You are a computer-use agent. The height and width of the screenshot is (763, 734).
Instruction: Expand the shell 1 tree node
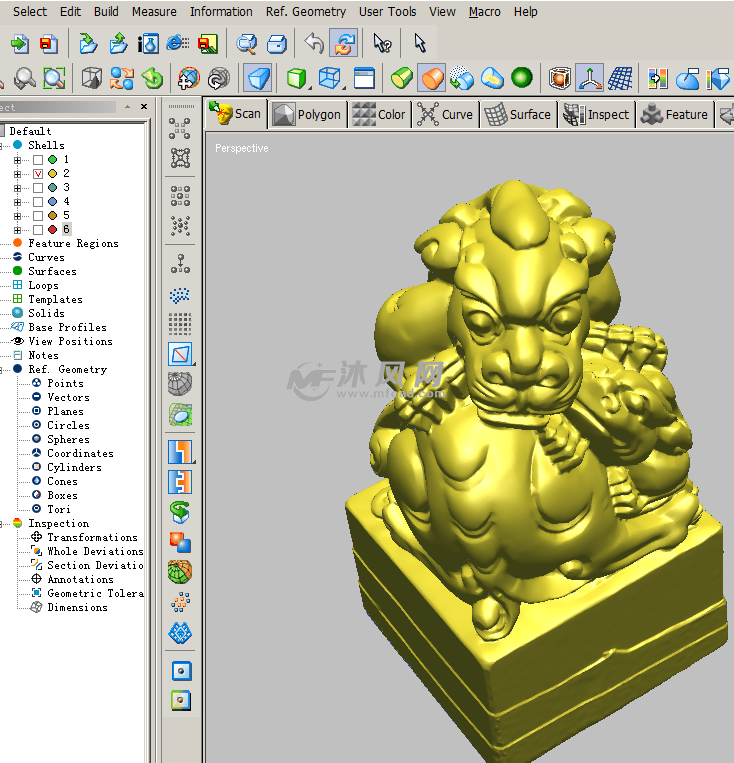click(17, 160)
